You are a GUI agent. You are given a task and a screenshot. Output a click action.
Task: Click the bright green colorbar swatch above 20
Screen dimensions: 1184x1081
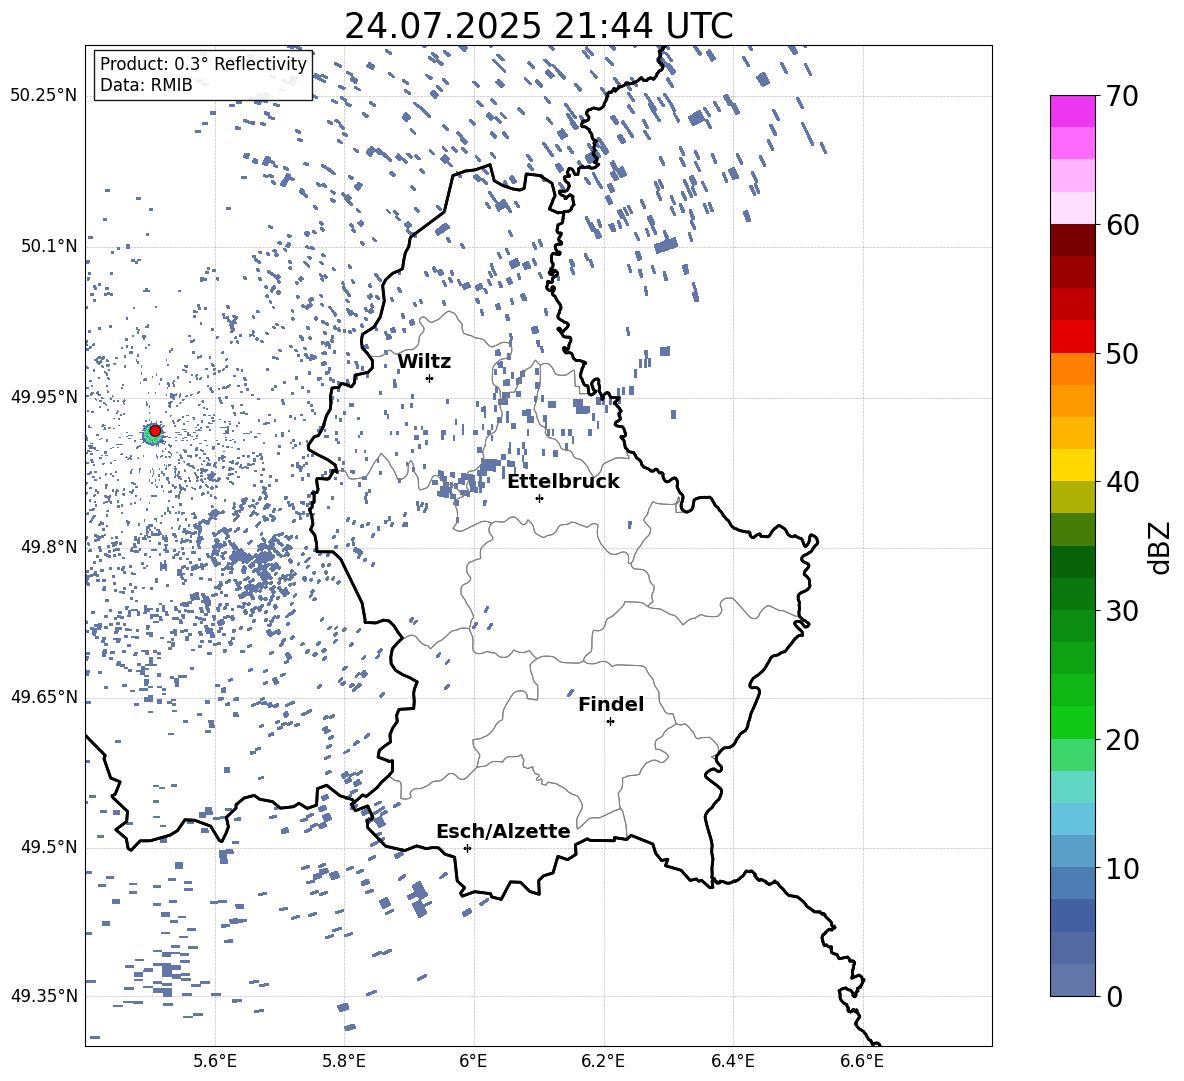click(1072, 722)
